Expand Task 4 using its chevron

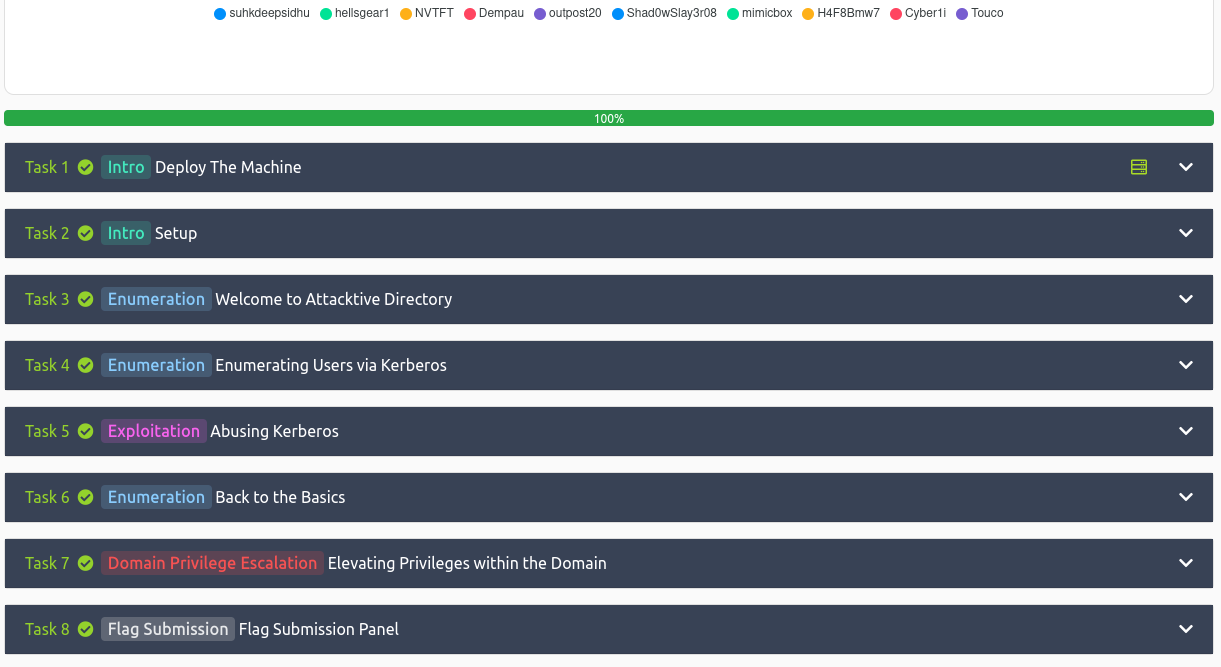[1186, 365]
